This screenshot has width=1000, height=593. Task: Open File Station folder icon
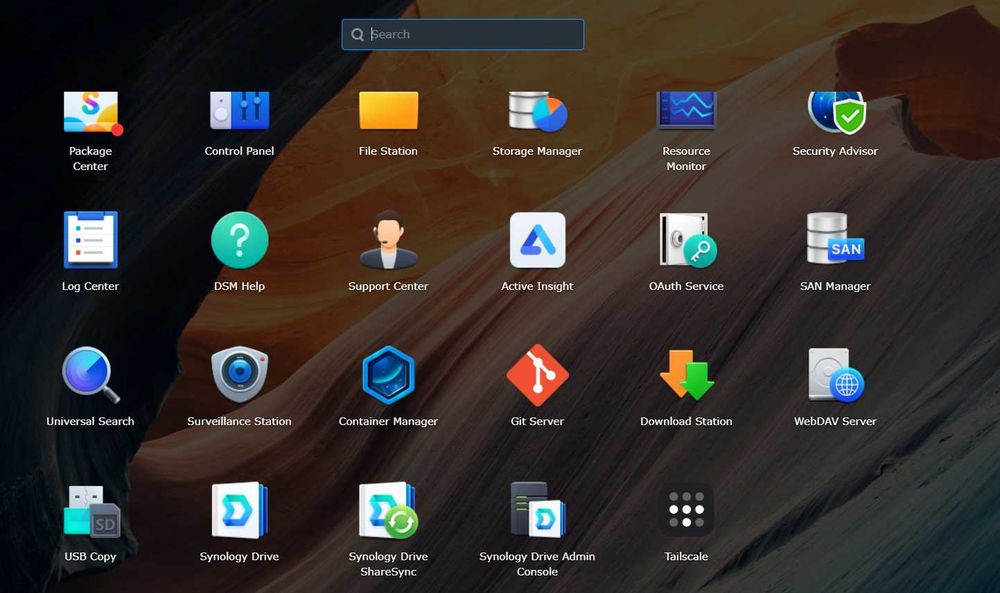click(x=388, y=111)
